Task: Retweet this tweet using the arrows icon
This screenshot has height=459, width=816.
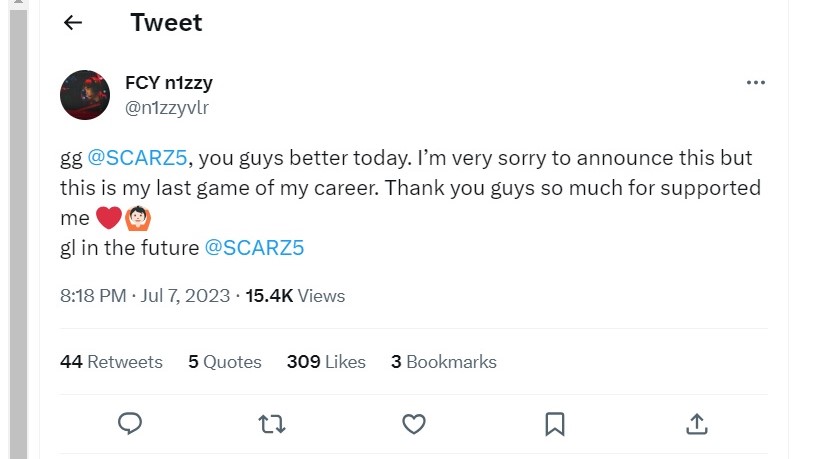Action: (271, 424)
